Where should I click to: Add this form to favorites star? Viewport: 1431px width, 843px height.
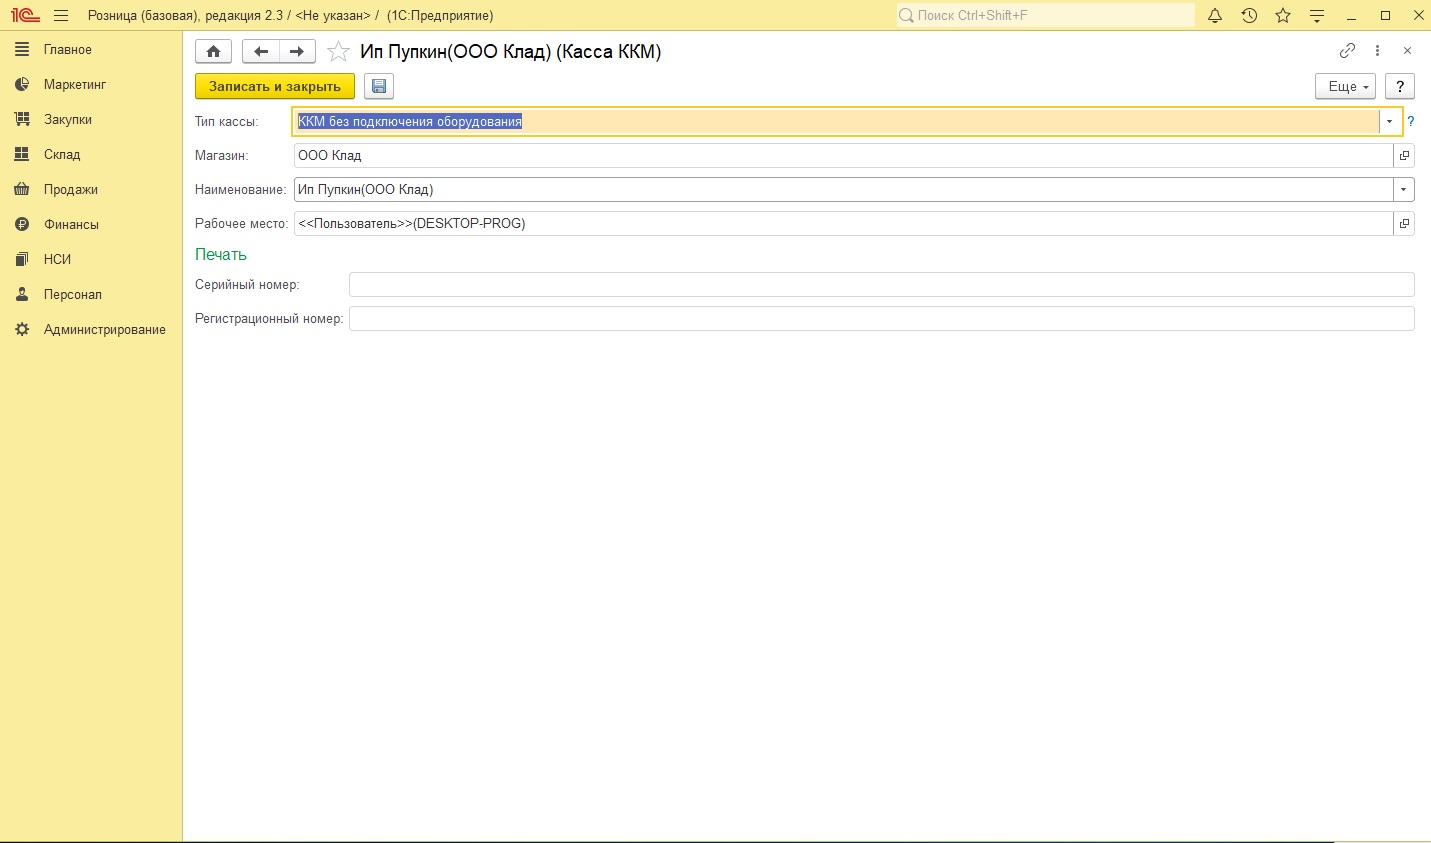pos(339,52)
